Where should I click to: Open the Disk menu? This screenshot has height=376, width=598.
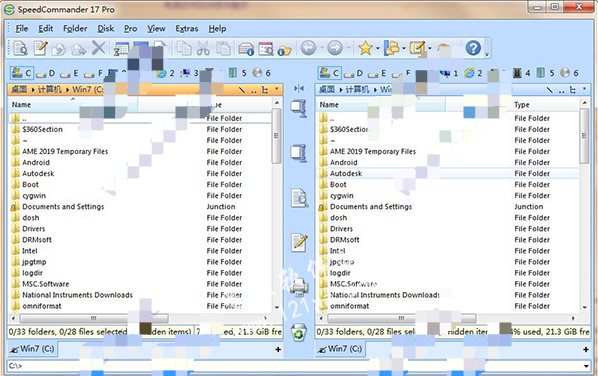[x=106, y=29]
